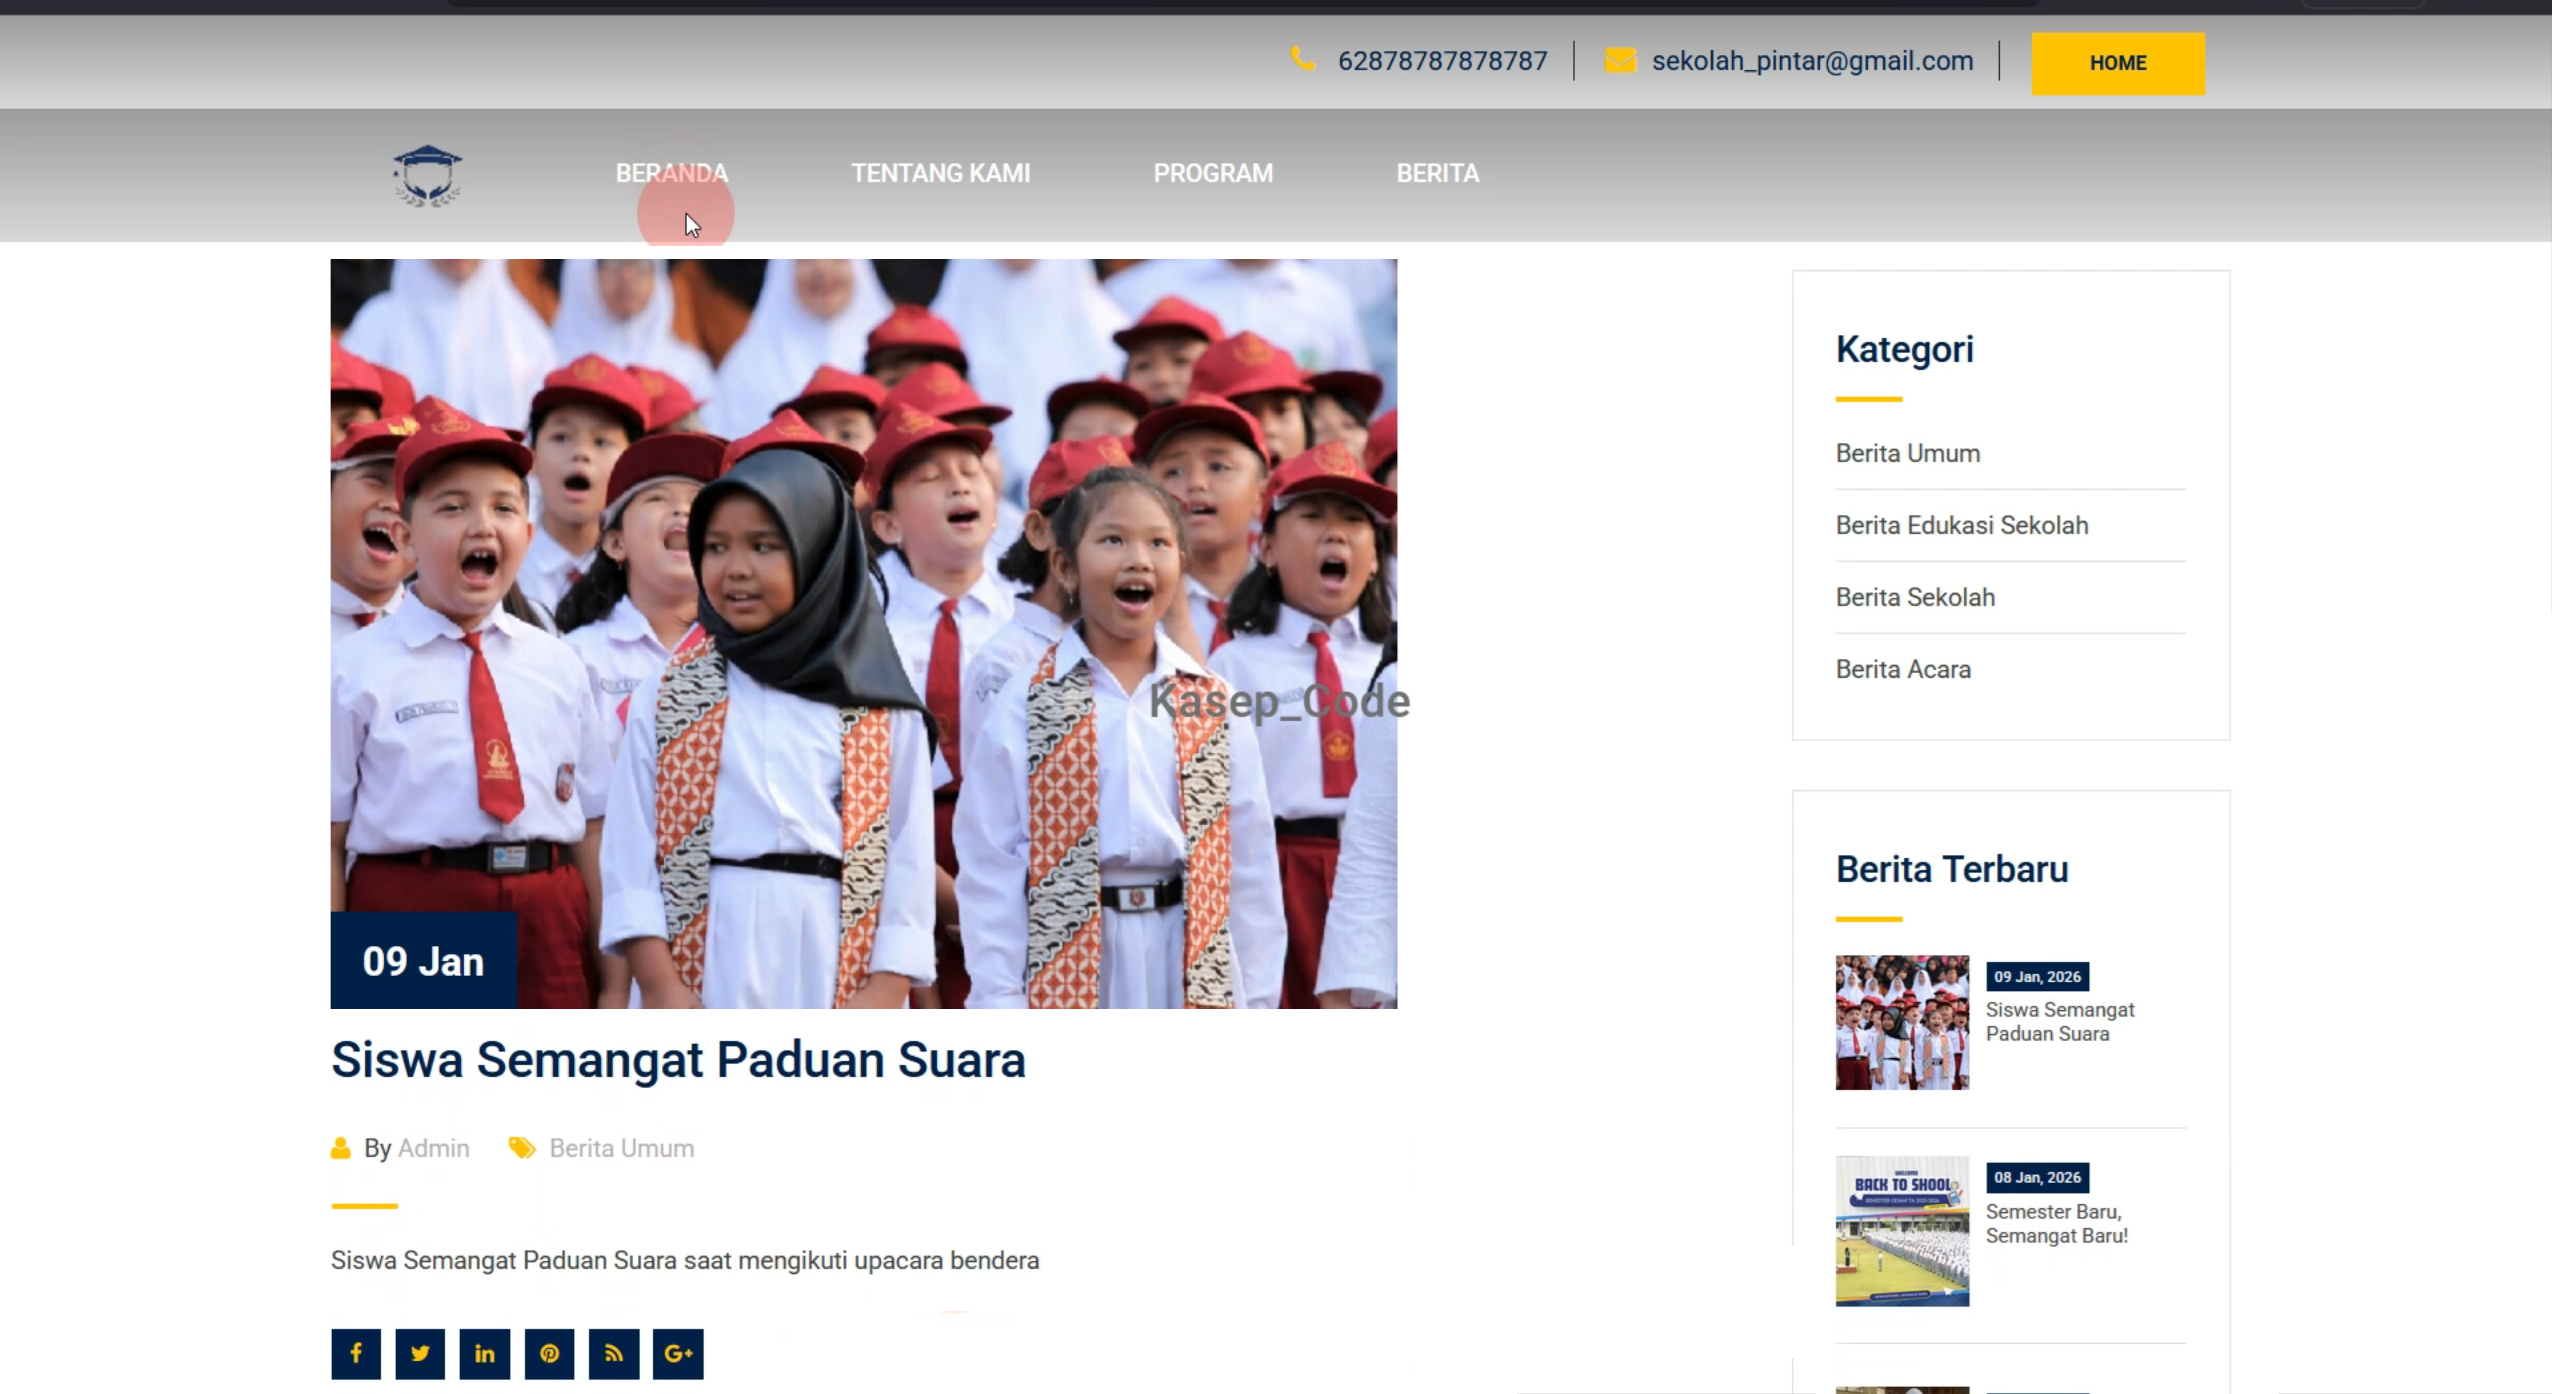The width and height of the screenshot is (2552, 1394).
Task: Click the email sekolah_pintar@gmail.com
Action: coord(1812,61)
